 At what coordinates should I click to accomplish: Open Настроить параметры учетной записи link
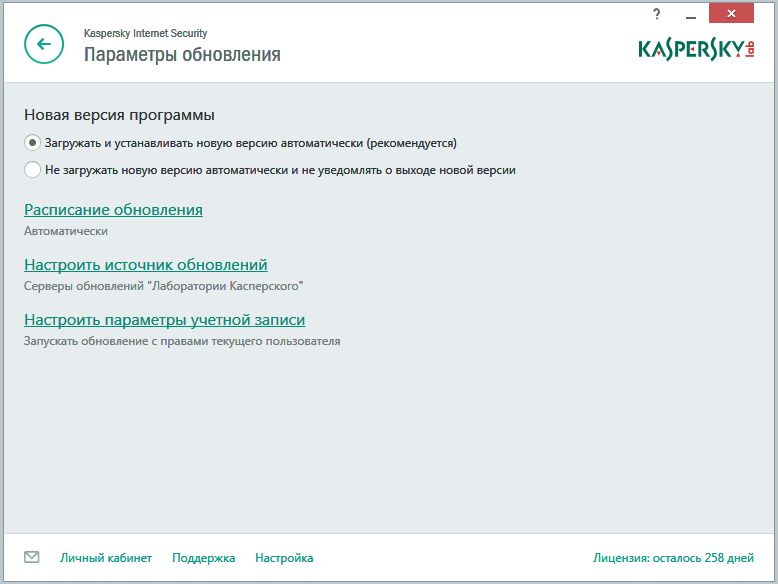click(x=164, y=320)
